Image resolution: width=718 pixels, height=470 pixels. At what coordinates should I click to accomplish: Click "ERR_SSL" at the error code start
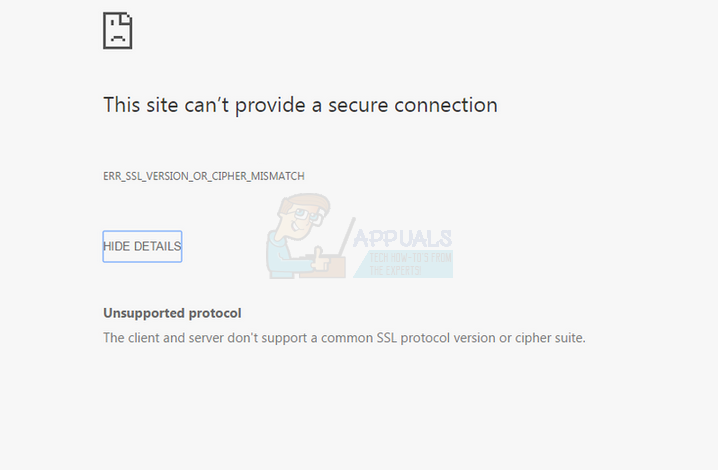(123, 176)
